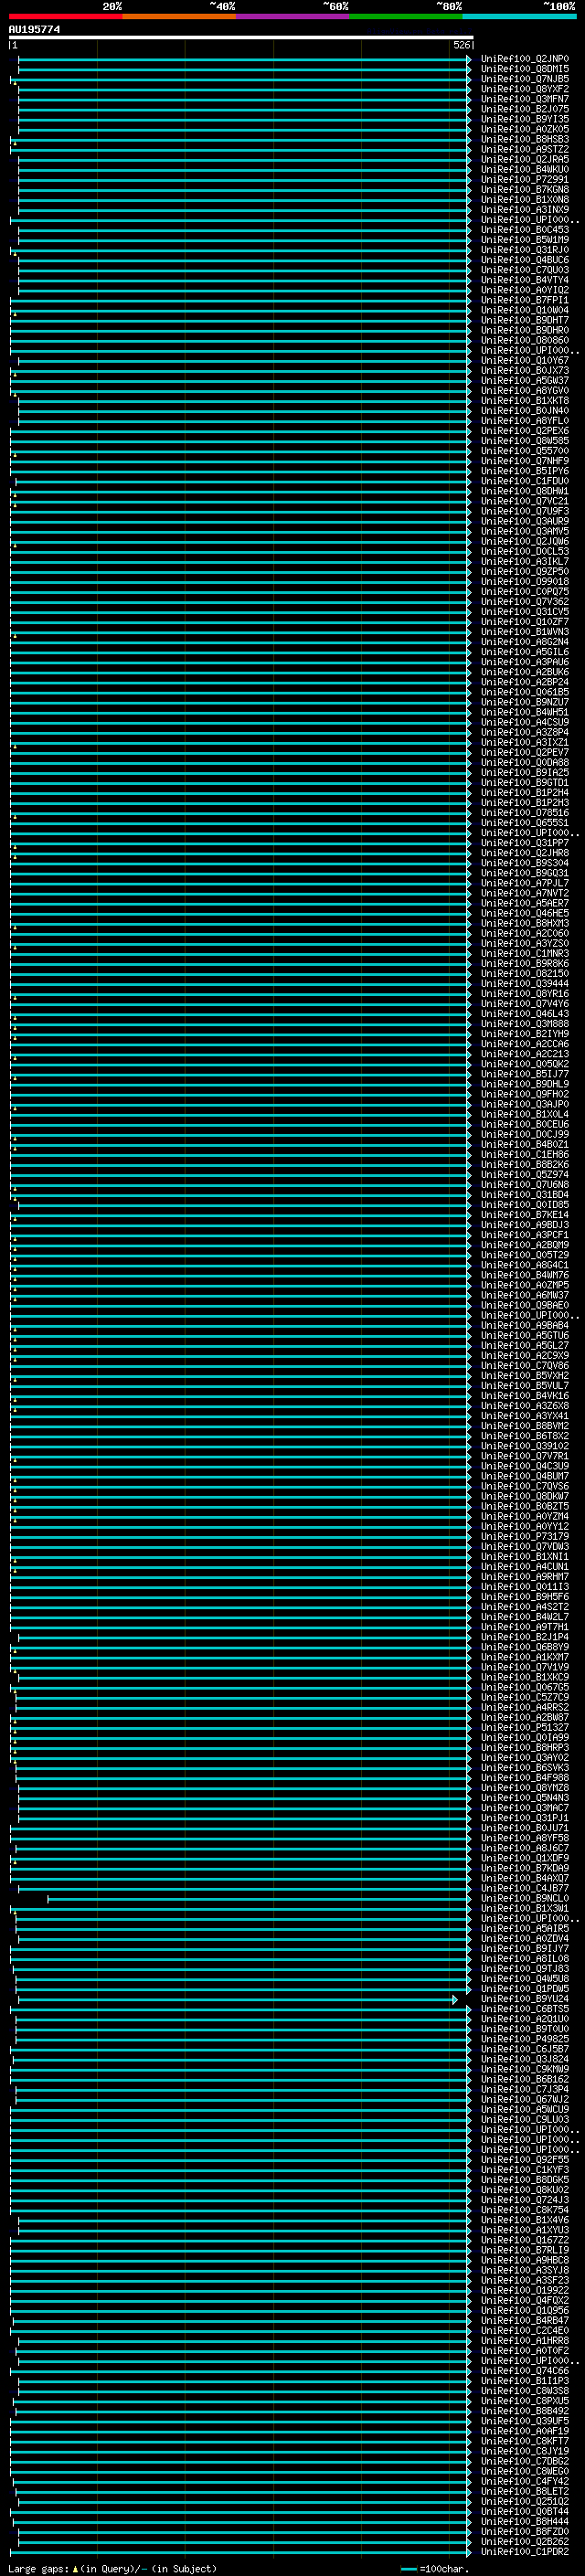
Task: Select the UniRef100_Q9BAE0 label
Action: [525, 1305]
